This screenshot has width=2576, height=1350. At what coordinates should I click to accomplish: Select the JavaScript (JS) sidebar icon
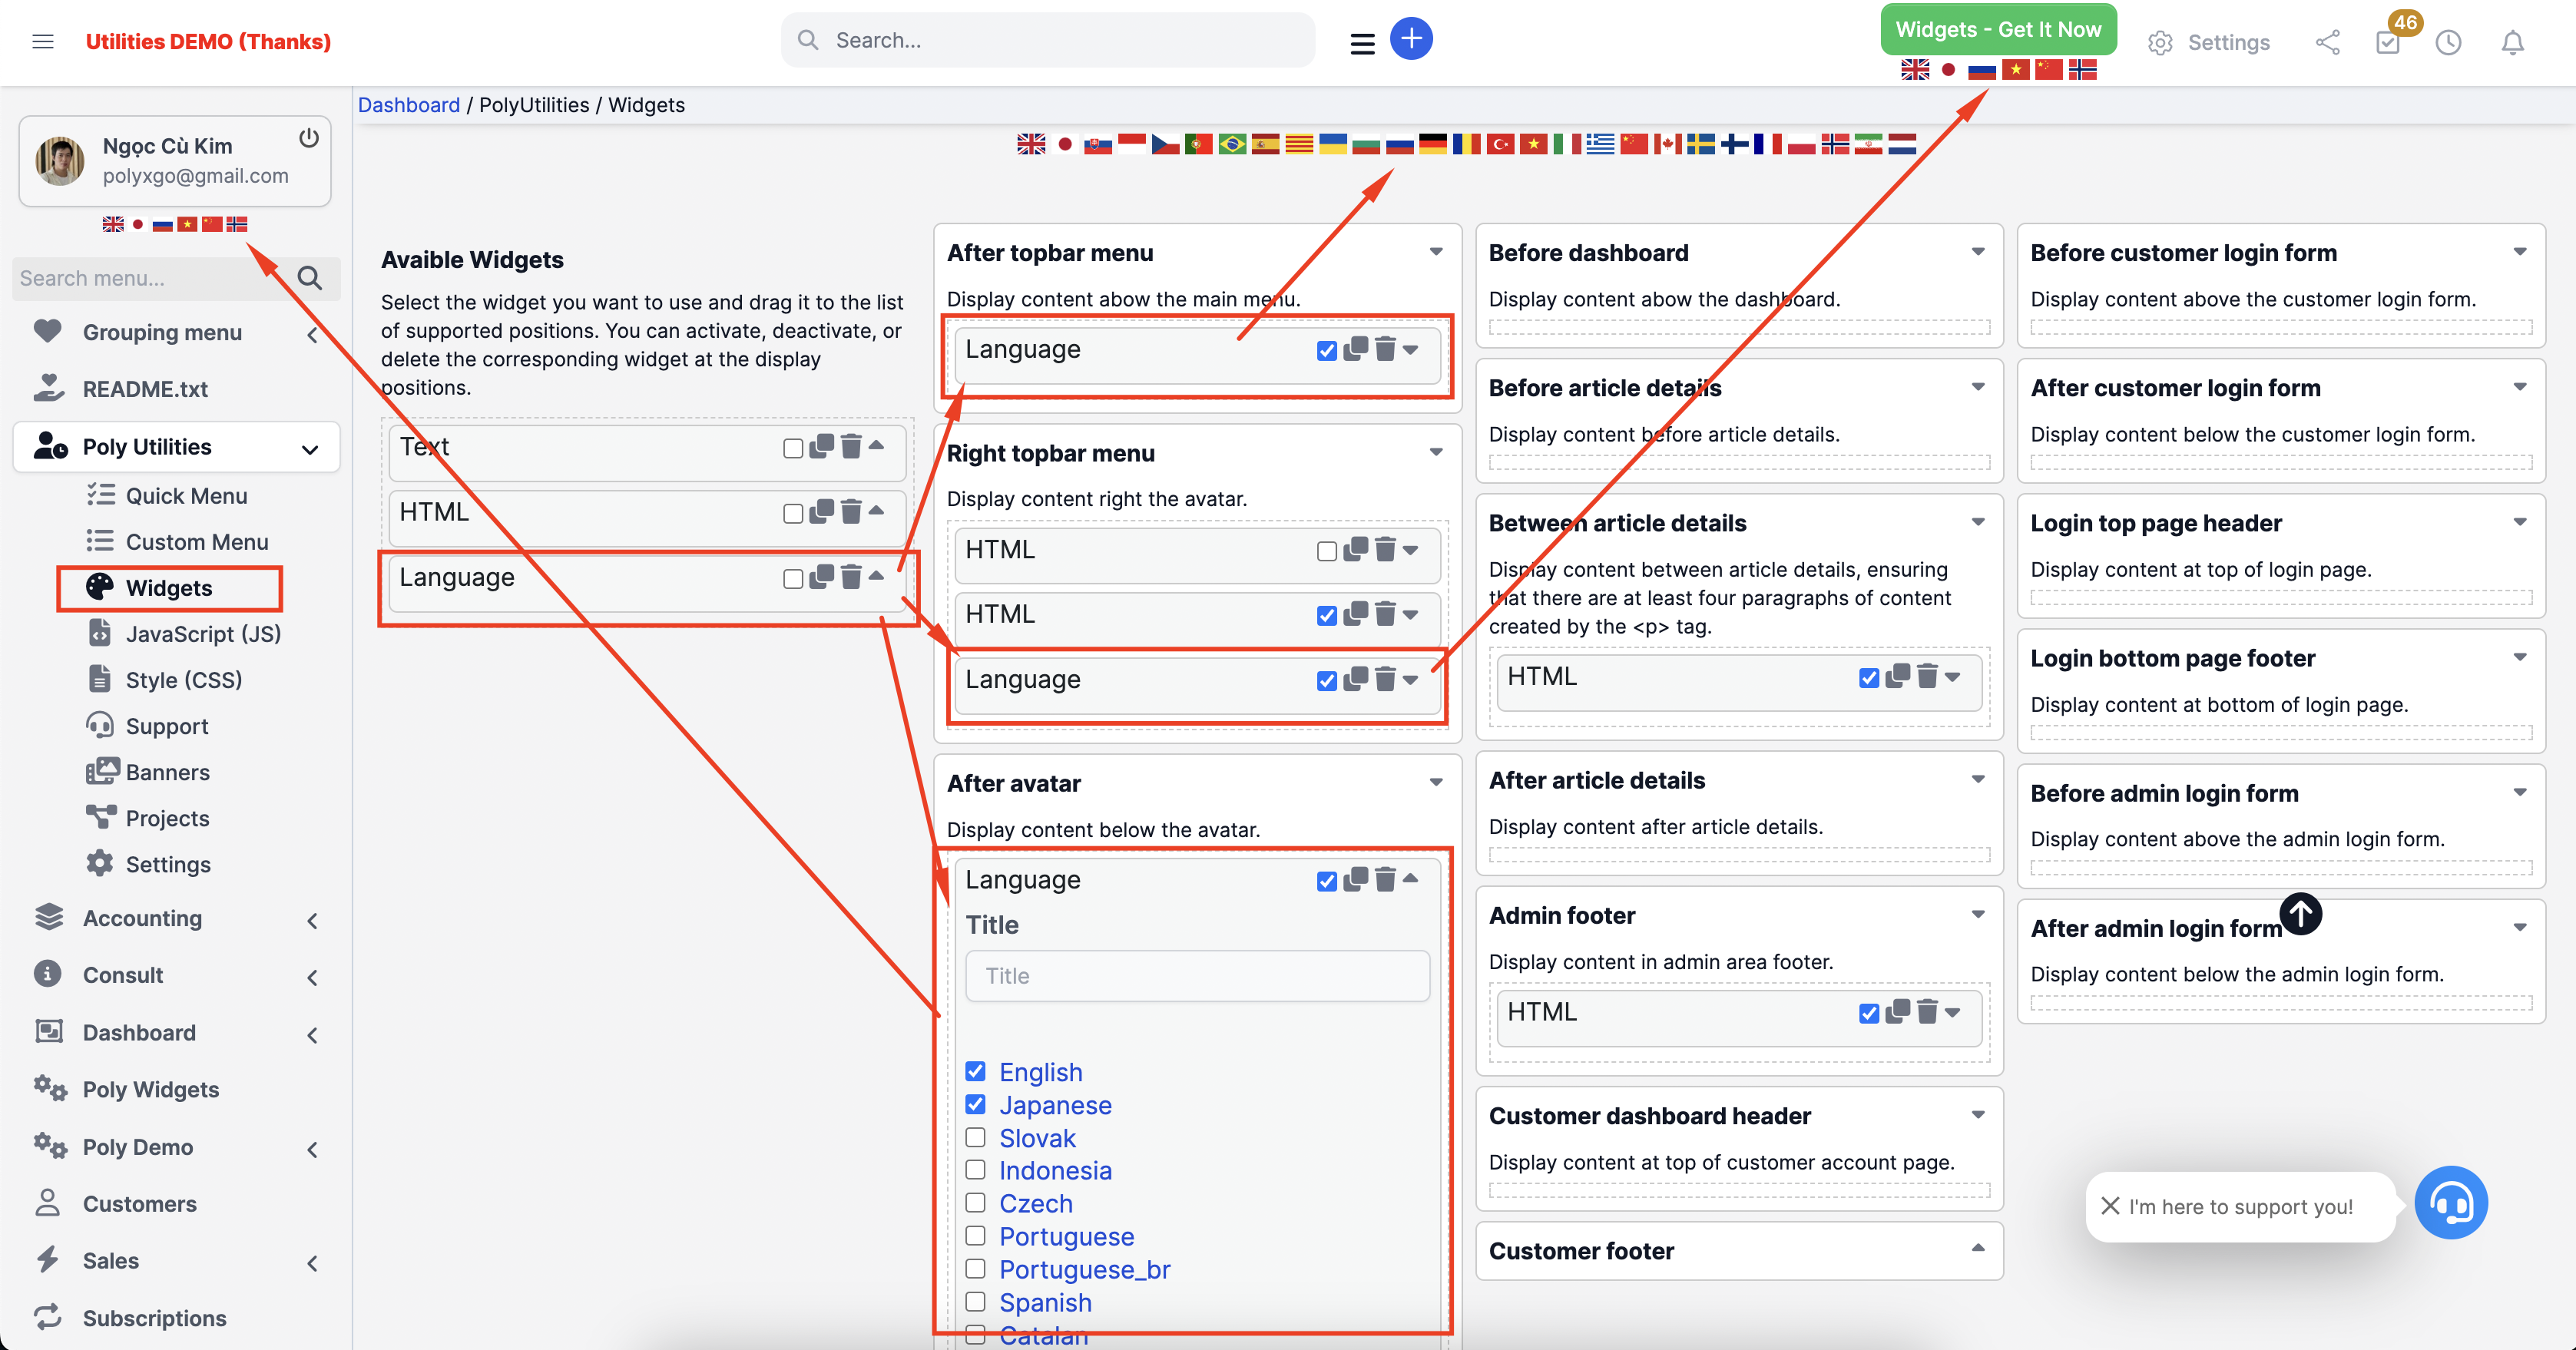(100, 633)
